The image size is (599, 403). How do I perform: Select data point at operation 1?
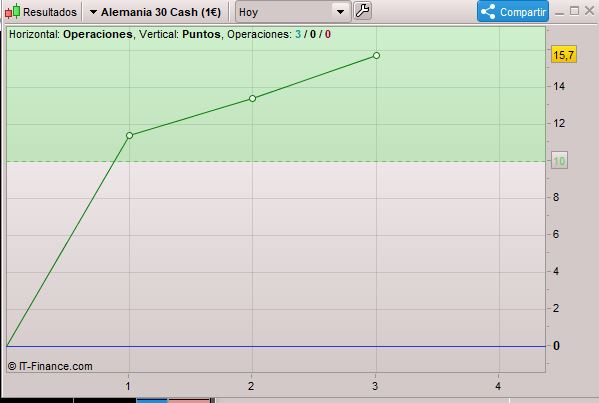[130, 135]
